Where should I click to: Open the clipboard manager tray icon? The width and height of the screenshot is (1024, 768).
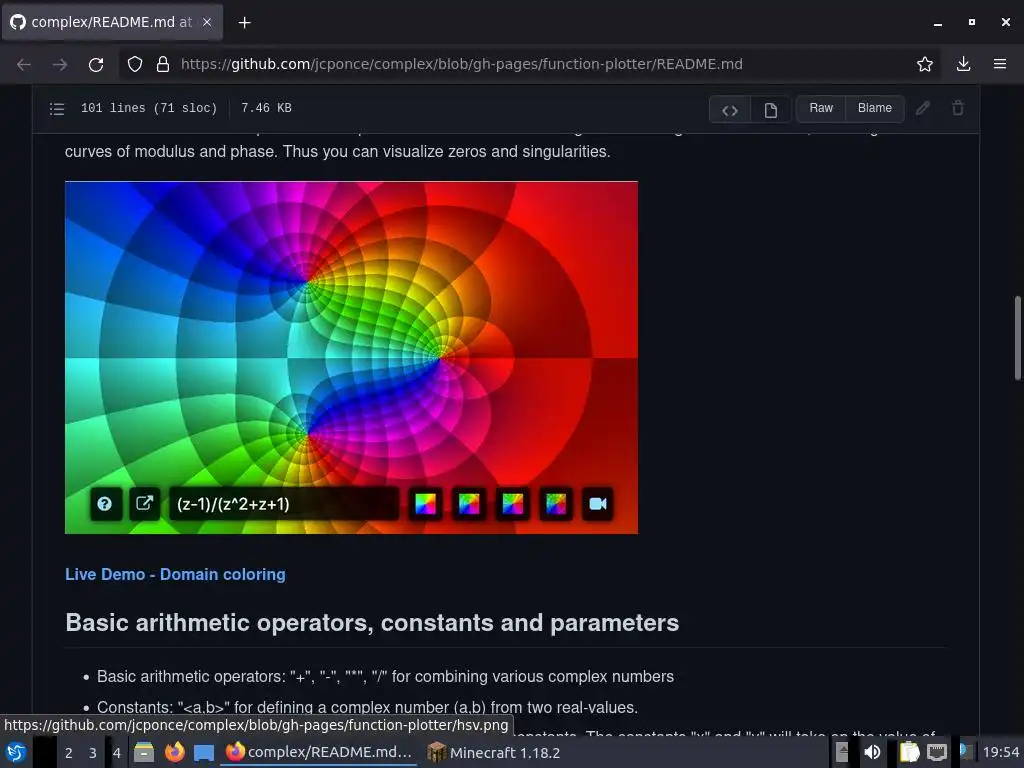click(x=909, y=752)
